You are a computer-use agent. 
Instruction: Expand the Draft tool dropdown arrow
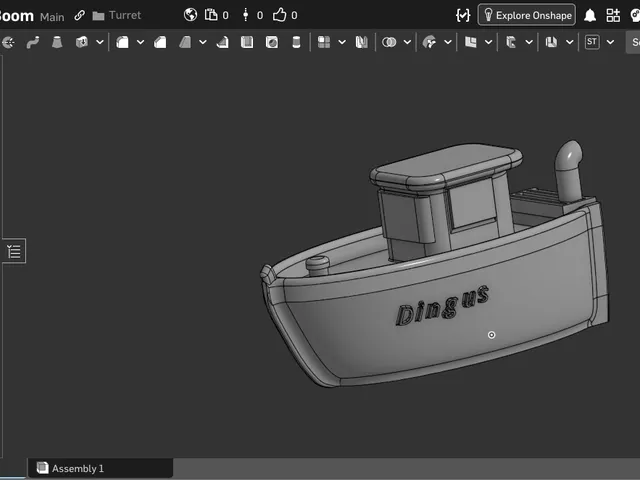[x=203, y=42]
